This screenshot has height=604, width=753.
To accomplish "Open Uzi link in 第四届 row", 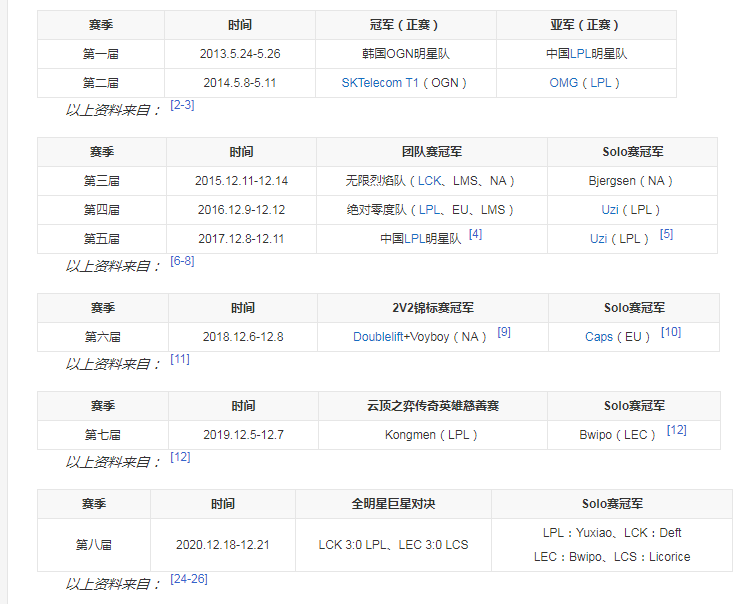I will pos(610,210).
